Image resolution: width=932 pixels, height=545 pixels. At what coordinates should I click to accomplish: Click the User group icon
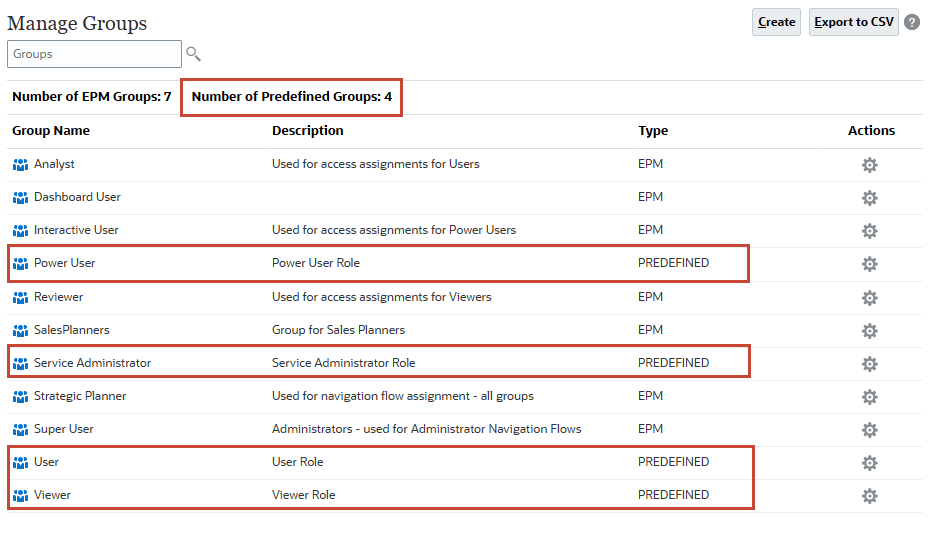(20, 463)
